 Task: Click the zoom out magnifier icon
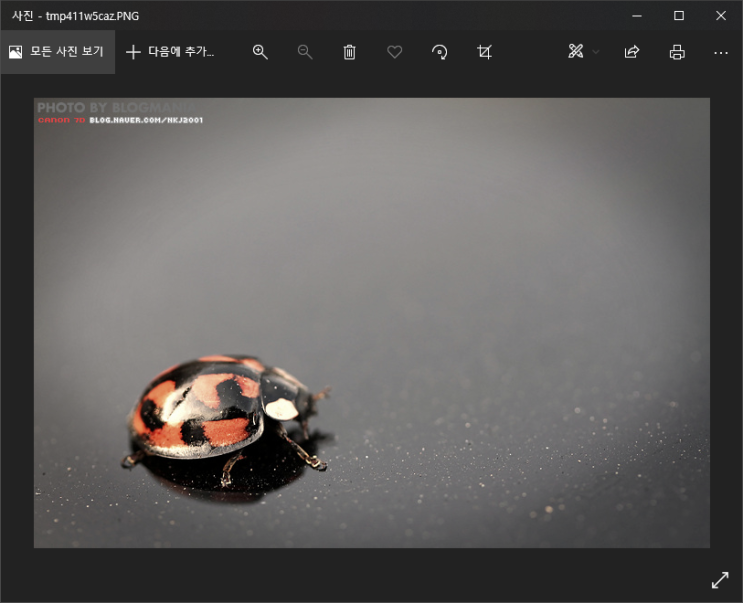pyautogui.click(x=305, y=52)
